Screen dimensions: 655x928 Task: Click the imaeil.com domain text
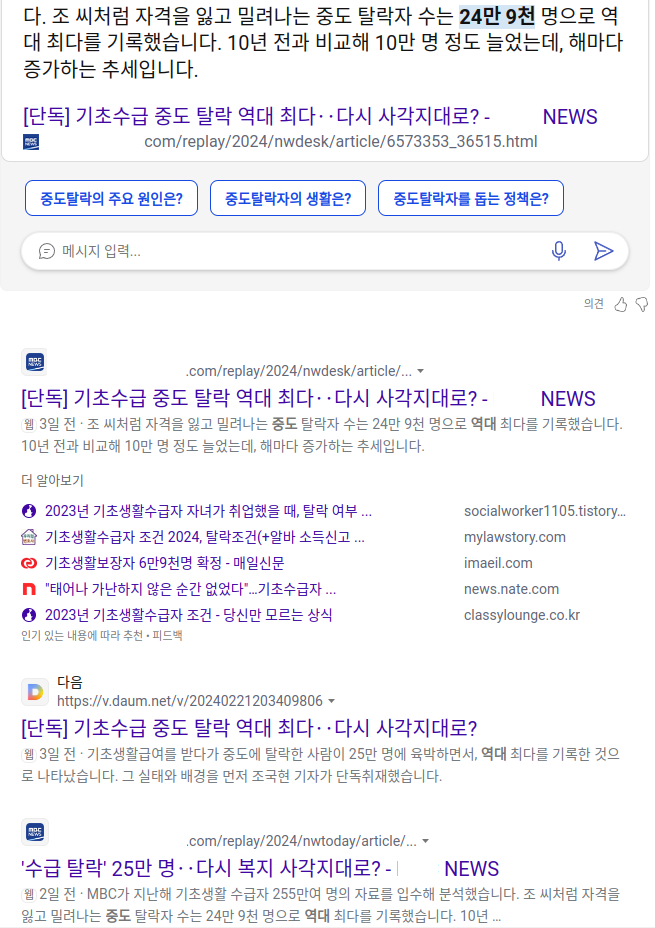[x=498, y=563]
